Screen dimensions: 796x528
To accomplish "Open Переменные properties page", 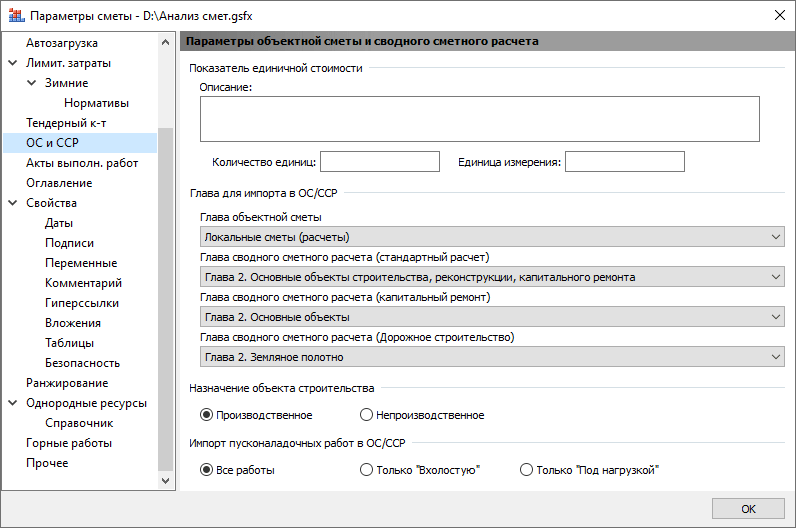I will [81, 263].
